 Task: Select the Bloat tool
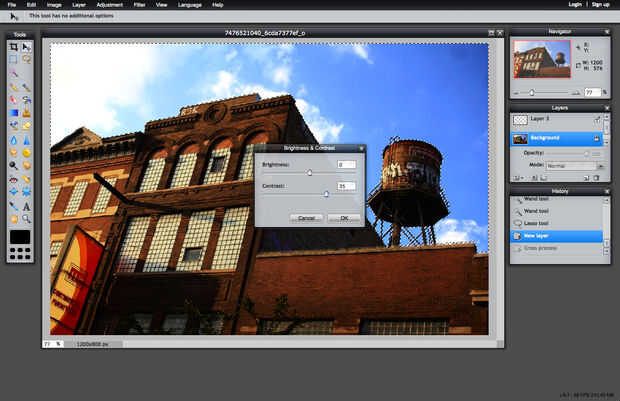click(x=14, y=192)
